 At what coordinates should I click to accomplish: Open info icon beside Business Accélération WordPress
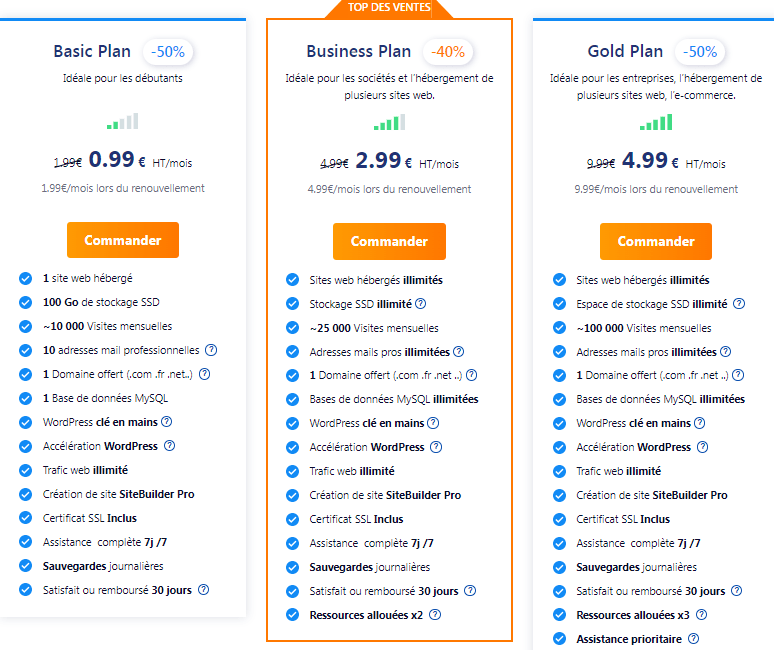tap(436, 447)
